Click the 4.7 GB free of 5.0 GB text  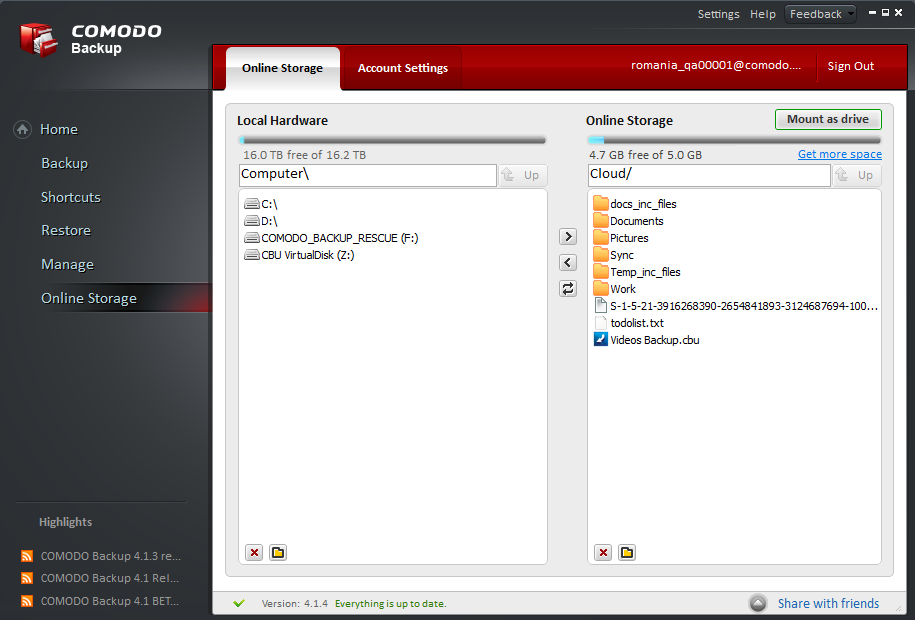pos(645,155)
